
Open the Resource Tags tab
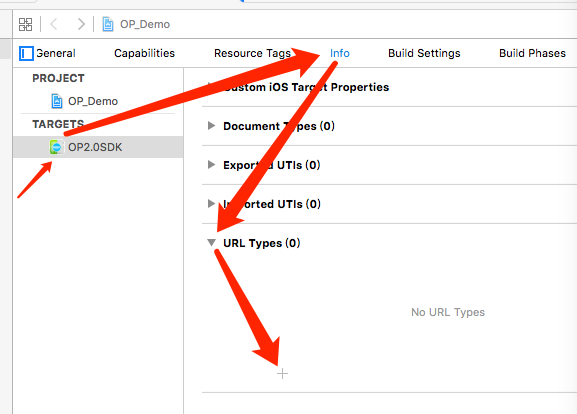coord(252,53)
